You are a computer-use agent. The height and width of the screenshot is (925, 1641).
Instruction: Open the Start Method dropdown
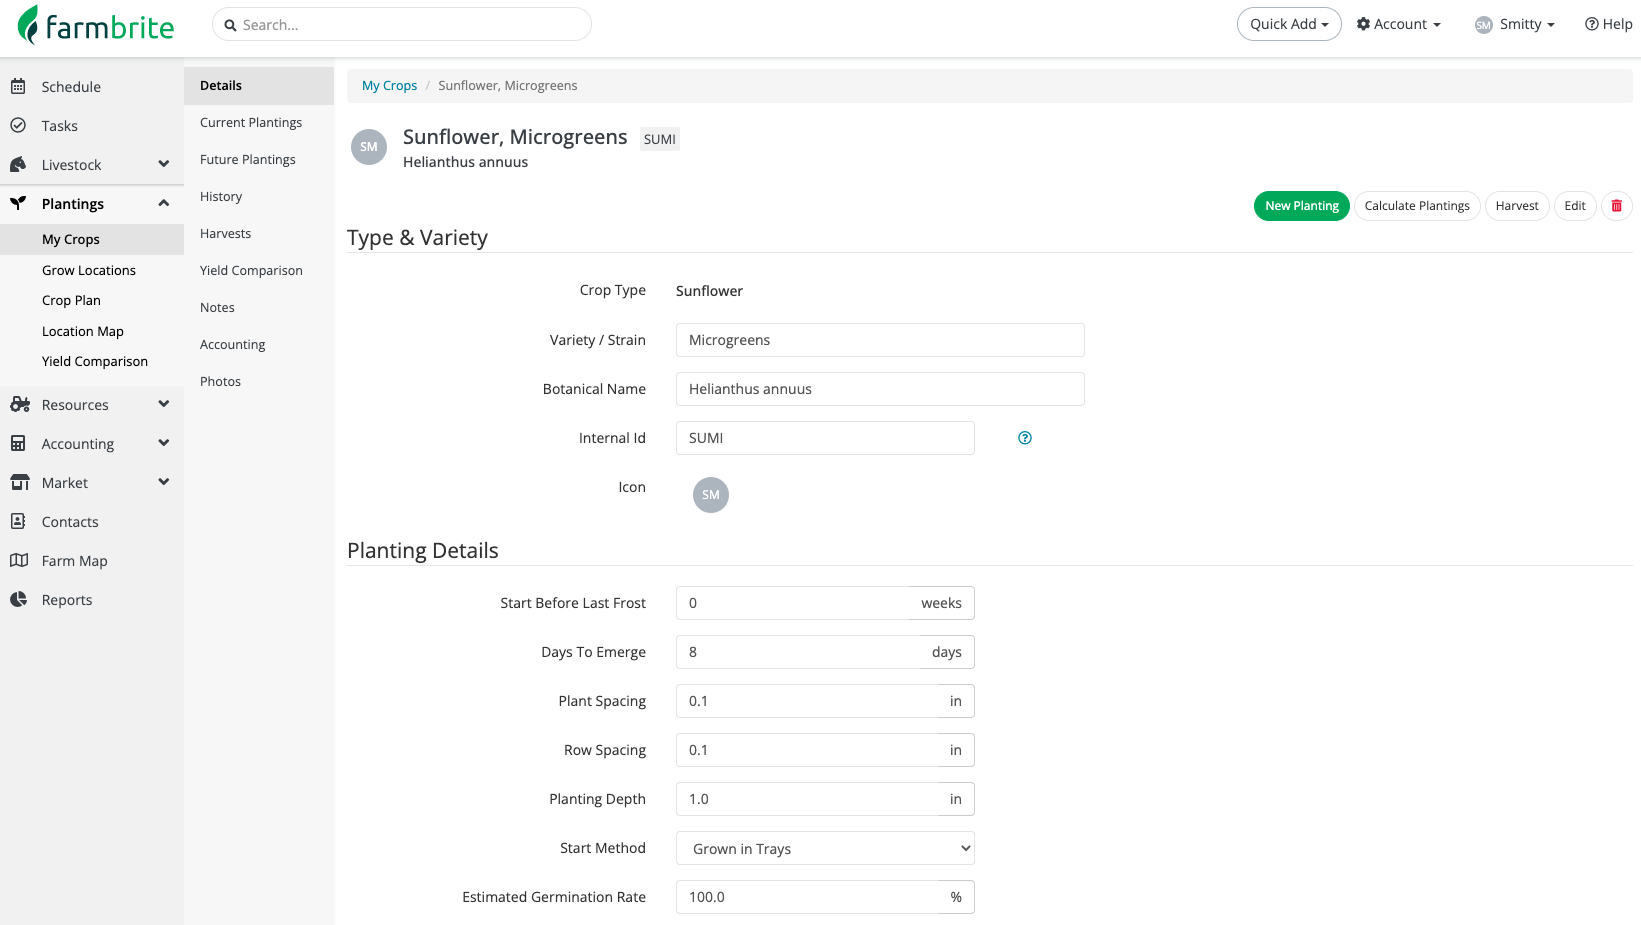(x=825, y=849)
